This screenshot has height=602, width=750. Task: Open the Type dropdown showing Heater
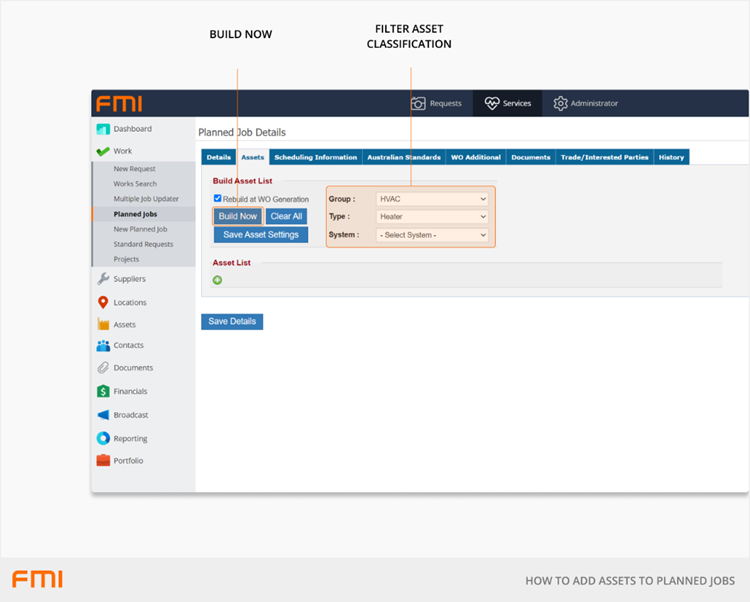point(432,217)
